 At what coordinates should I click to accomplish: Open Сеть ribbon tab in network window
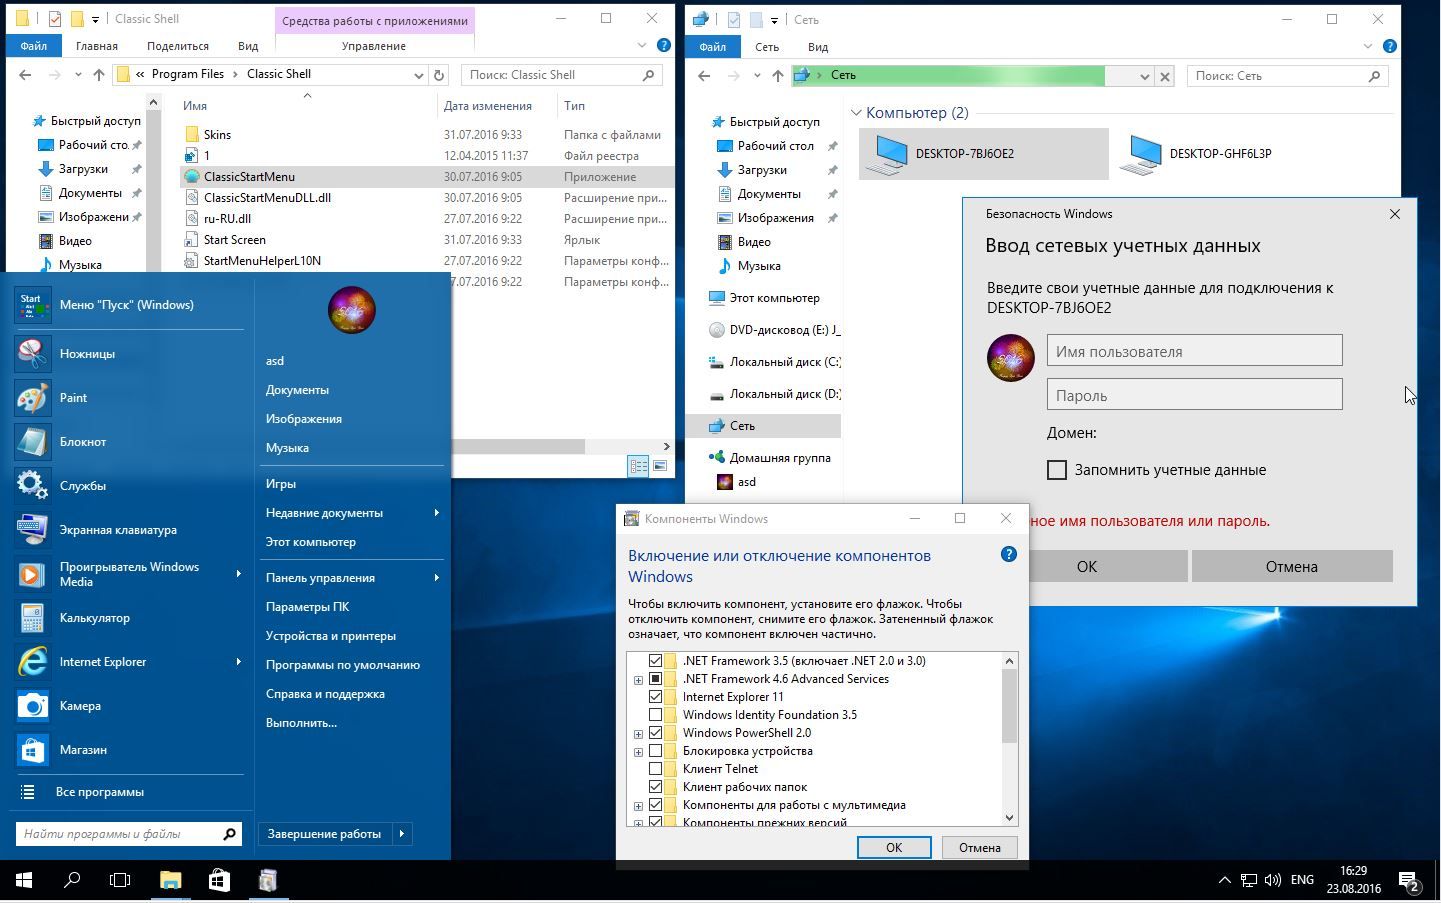click(x=767, y=47)
